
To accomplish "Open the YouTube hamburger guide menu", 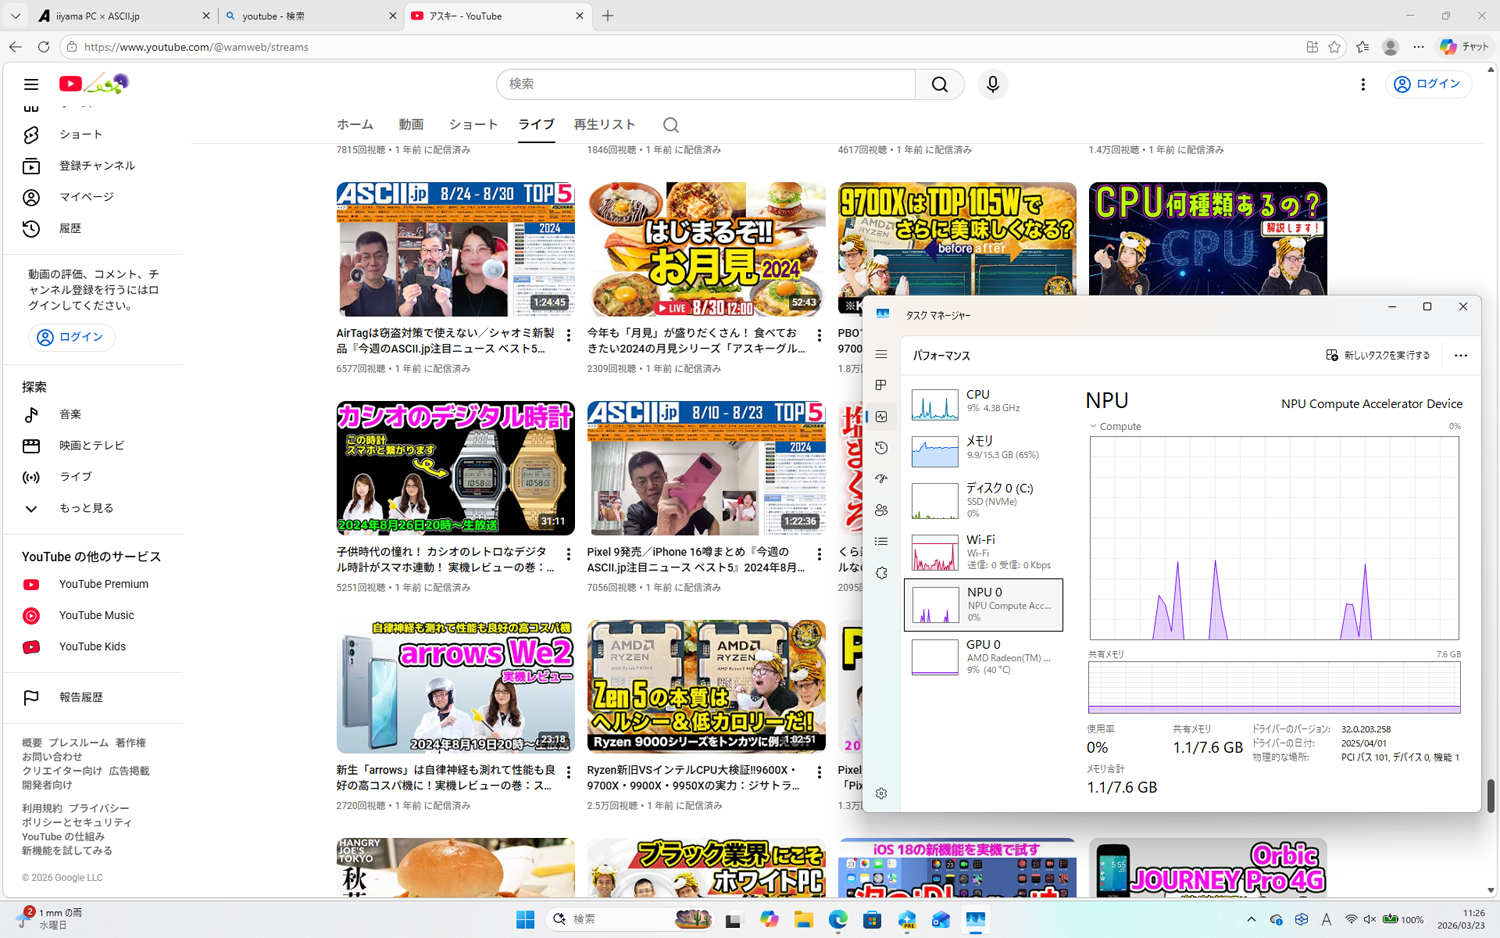I will (x=31, y=84).
